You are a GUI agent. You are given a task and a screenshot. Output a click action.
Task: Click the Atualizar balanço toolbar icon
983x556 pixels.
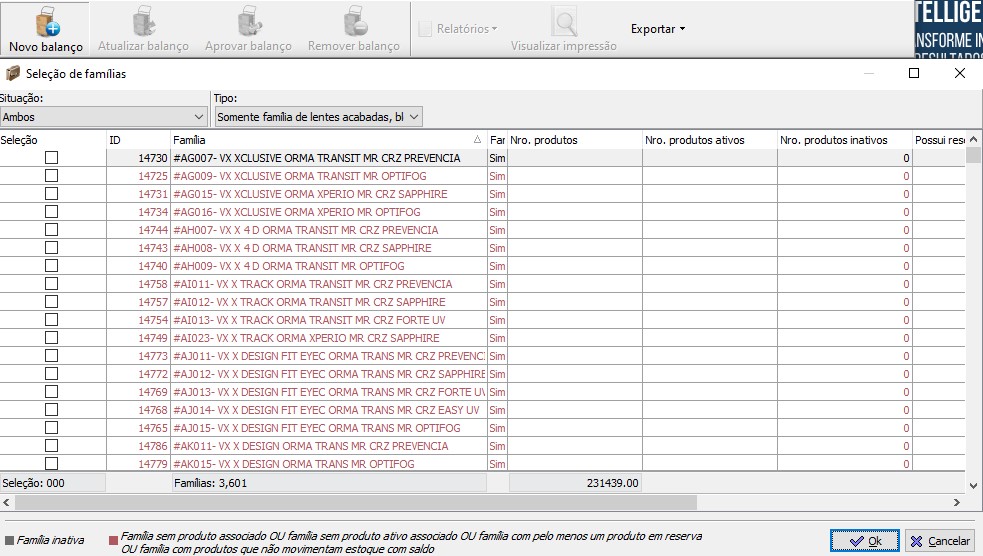[x=144, y=21]
